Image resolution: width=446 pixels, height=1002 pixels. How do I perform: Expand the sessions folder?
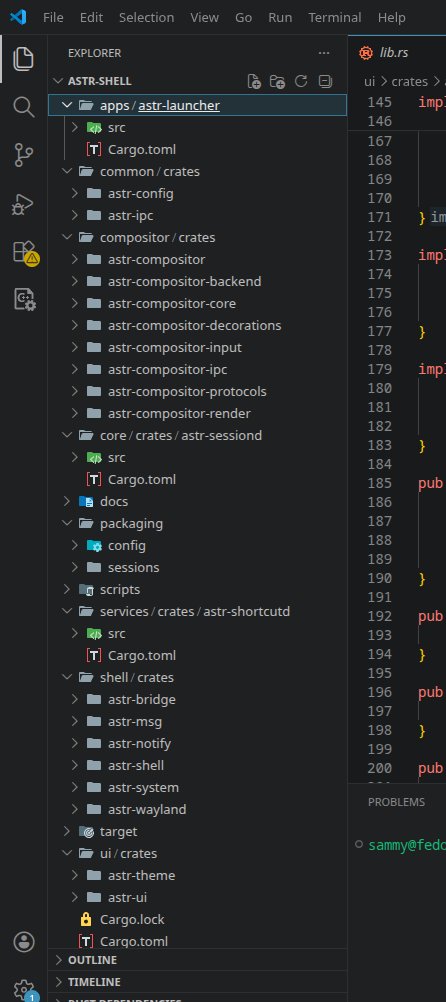74,567
